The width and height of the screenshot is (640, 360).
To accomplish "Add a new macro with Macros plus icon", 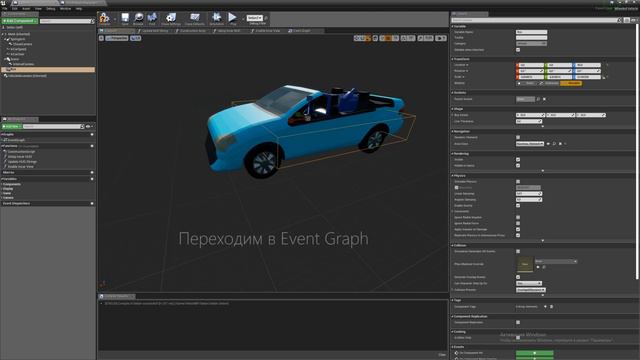I will [x=92, y=172].
